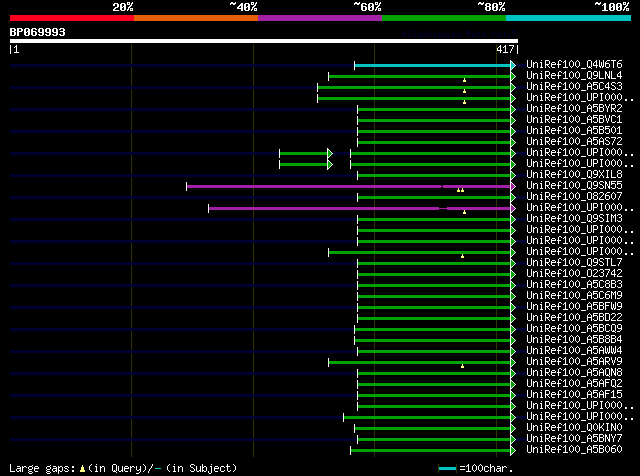The width and height of the screenshot is (640, 476).
Task: Click the UniRef100_A5C8B3 hit name
Action: point(574,284)
